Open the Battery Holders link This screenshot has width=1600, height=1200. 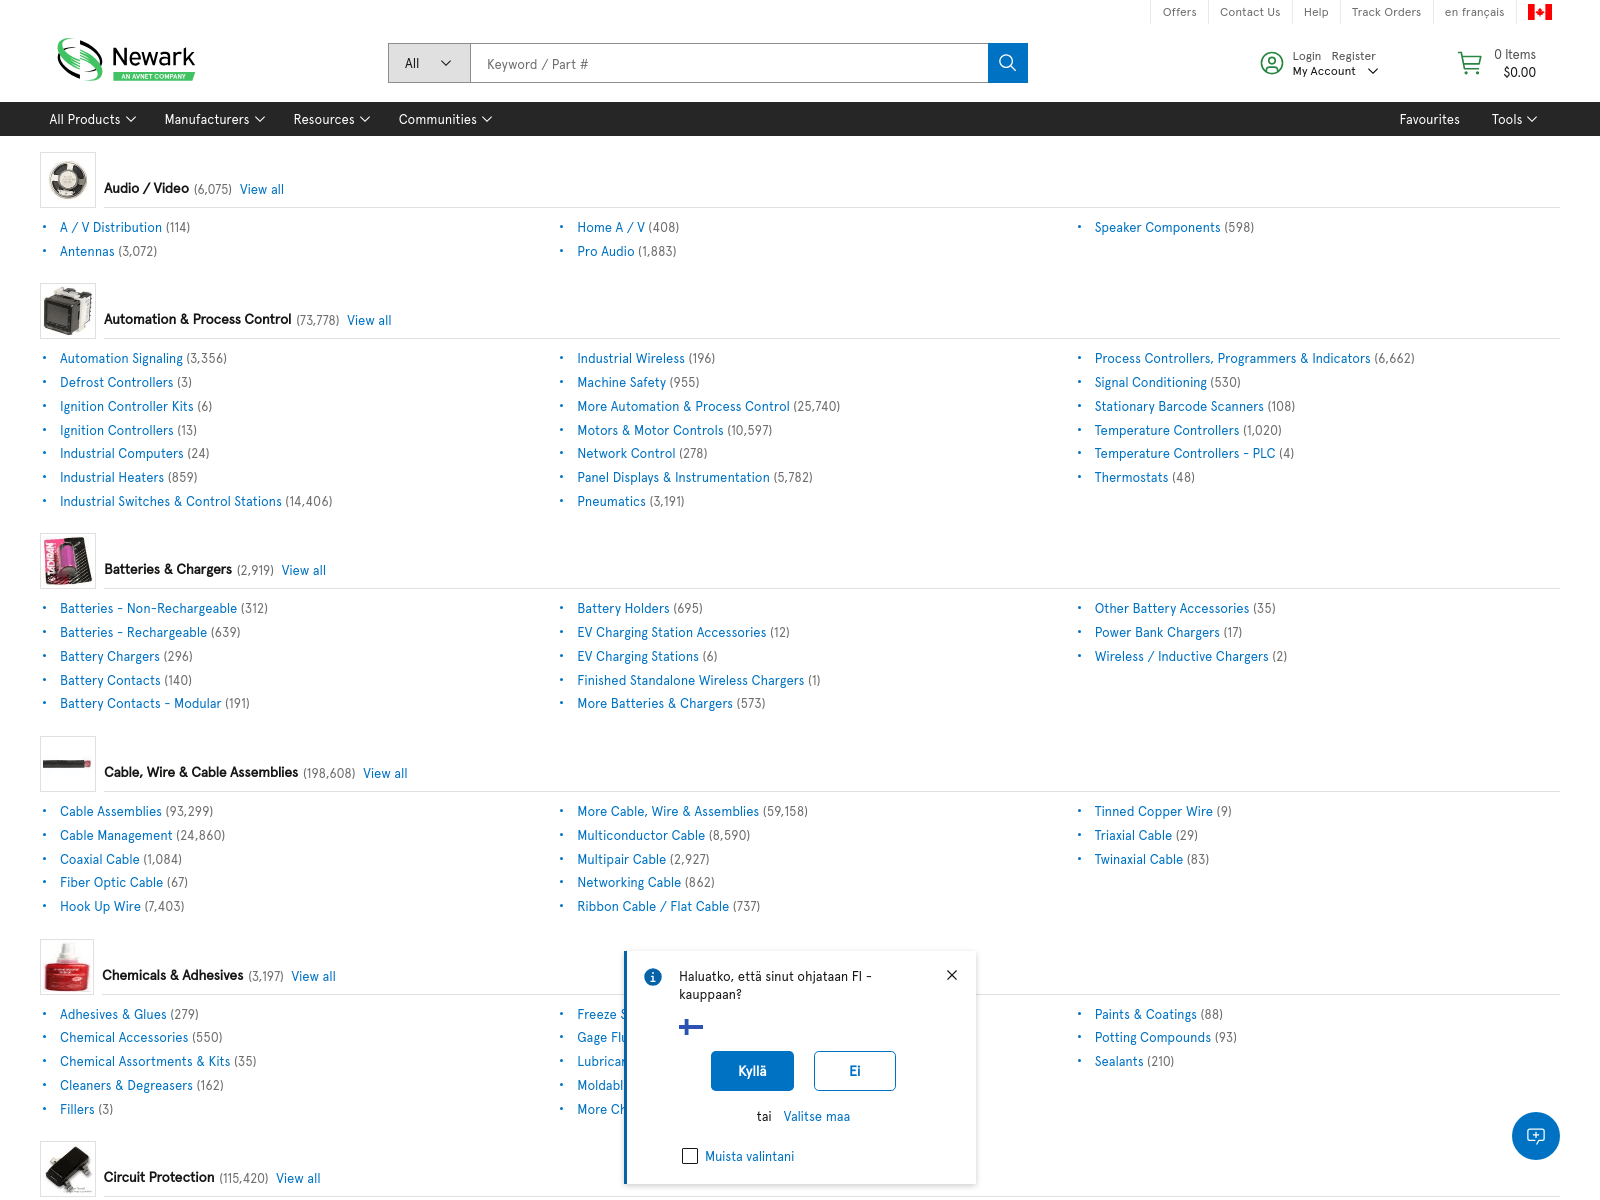point(623,608)
